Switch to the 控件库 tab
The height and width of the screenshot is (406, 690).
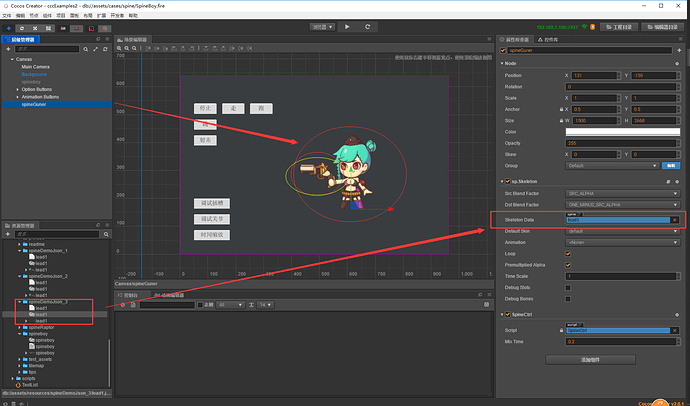(x=548, y=40)
